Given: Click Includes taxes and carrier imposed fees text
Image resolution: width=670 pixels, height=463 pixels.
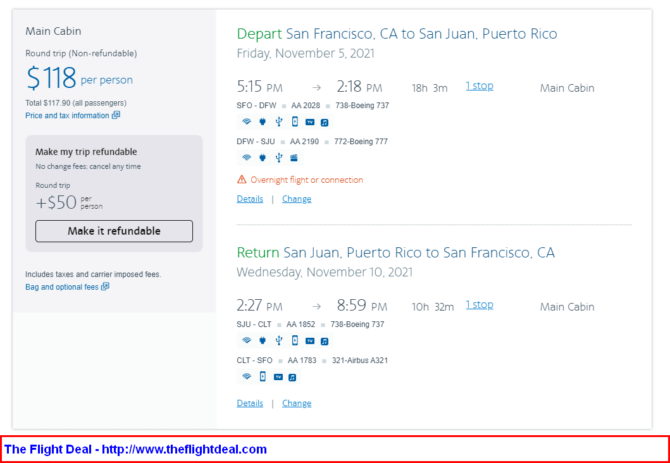Looking at the screenshot, I should click(x=93, y=274).
